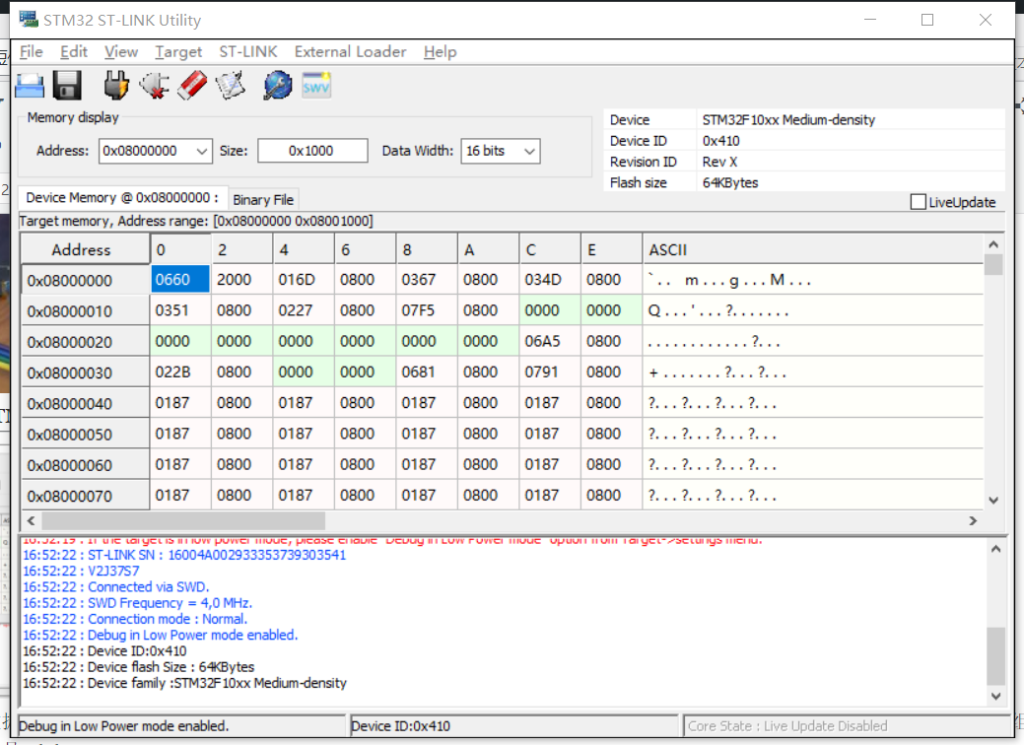Click the log panel scrollbar thumb
Viewport: 1024px width, 745px height.
pyautogui.click(x=995, y=656)
